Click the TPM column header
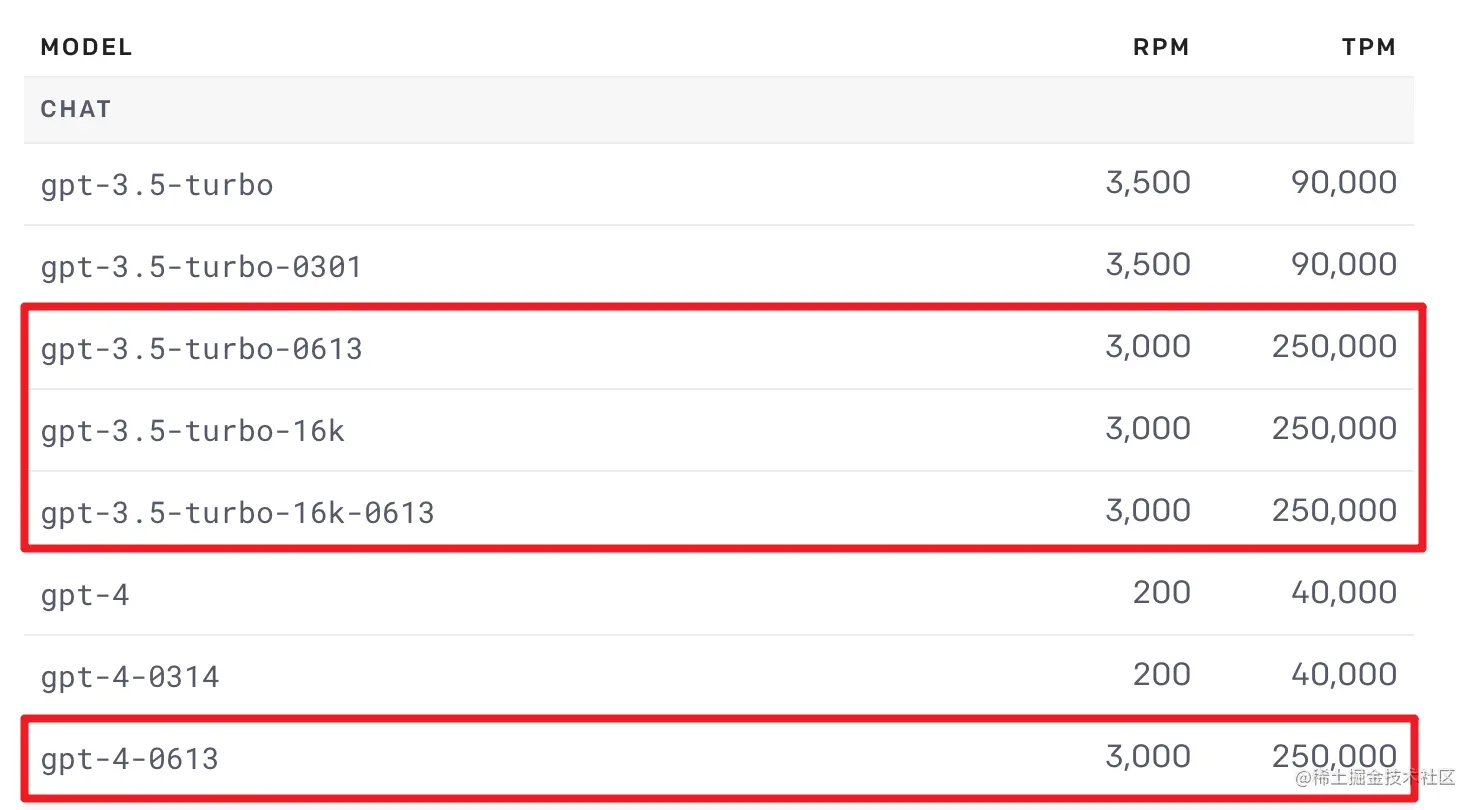 [1369, 47]
